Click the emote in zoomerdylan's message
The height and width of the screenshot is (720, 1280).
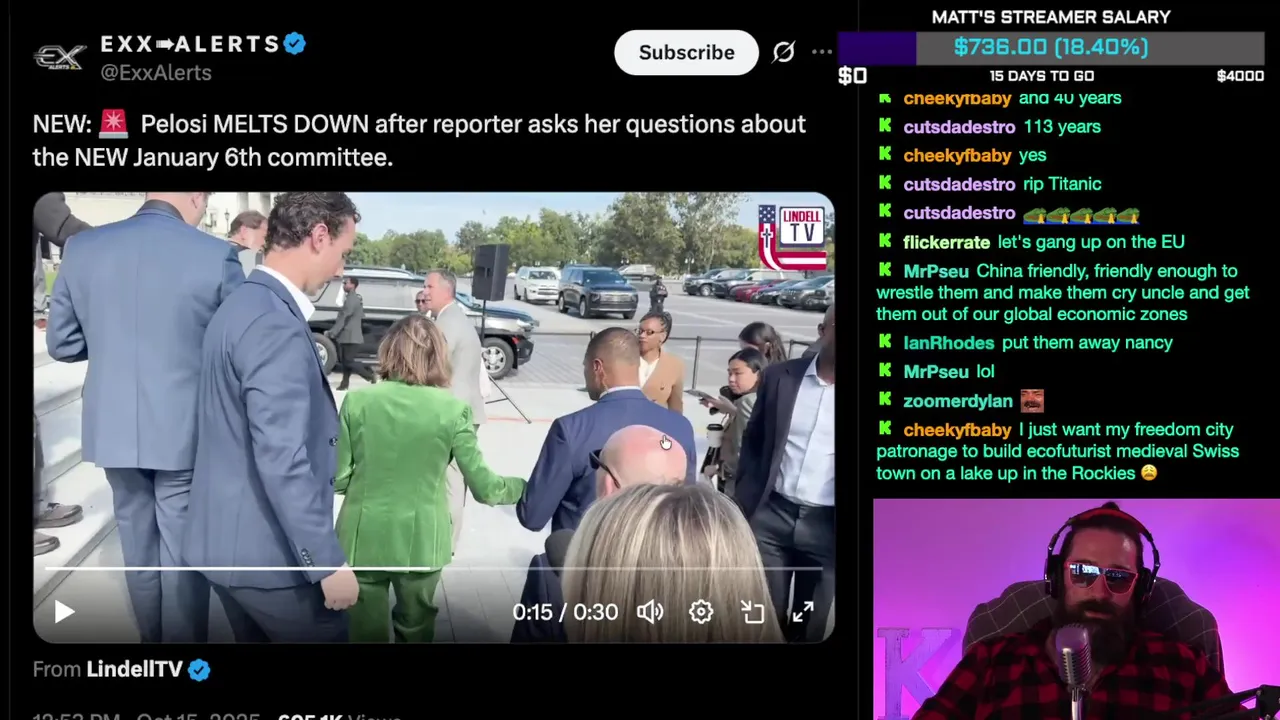pyautogui.click(x=1032, y=401)
